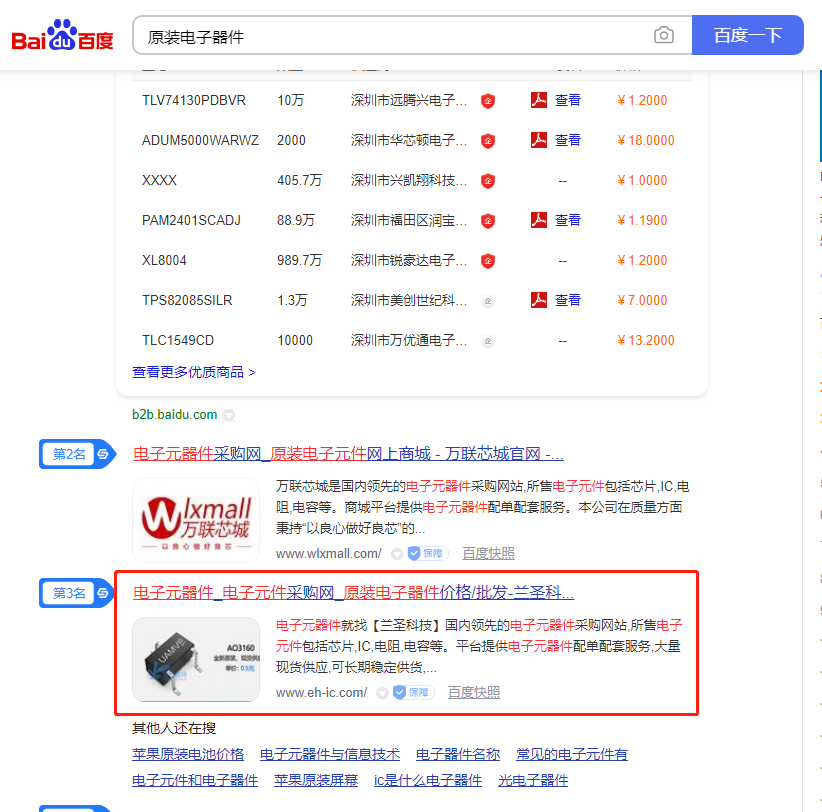This screenshot has height=812, width=822.
Task: Click the 百度一下 search button
Action: (x=748, y=35)
